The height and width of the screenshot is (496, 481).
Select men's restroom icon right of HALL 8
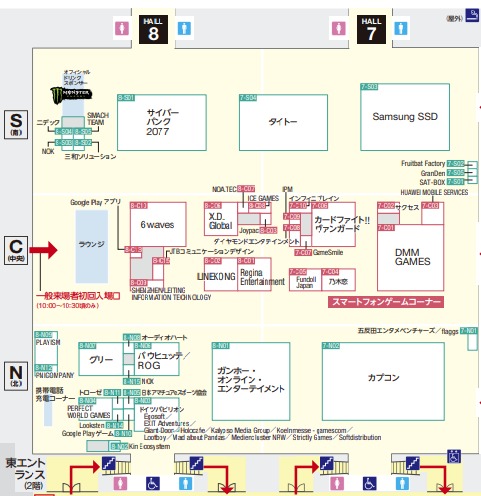(184, 28)
